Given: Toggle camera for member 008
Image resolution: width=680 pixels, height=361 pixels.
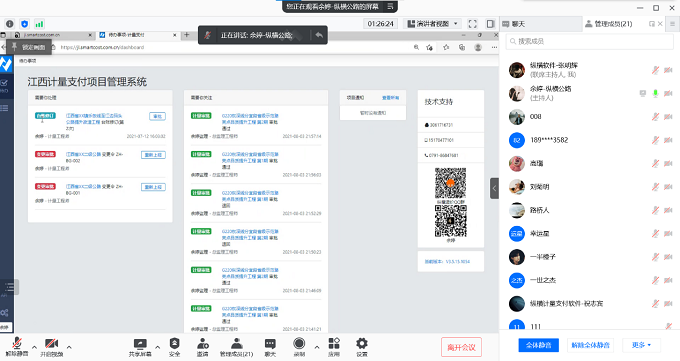Looking at the screenshot, I should (x=668, y=117).
